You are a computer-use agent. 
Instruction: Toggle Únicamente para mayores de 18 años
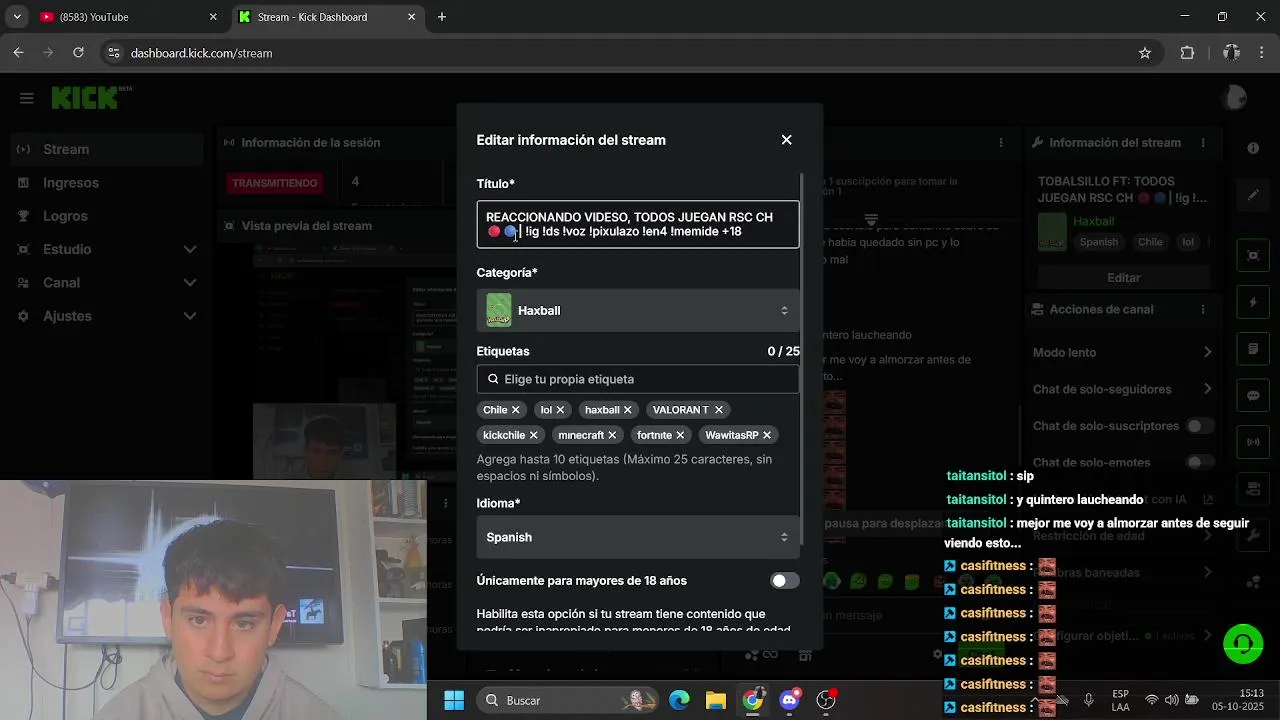tap(785, 581)
